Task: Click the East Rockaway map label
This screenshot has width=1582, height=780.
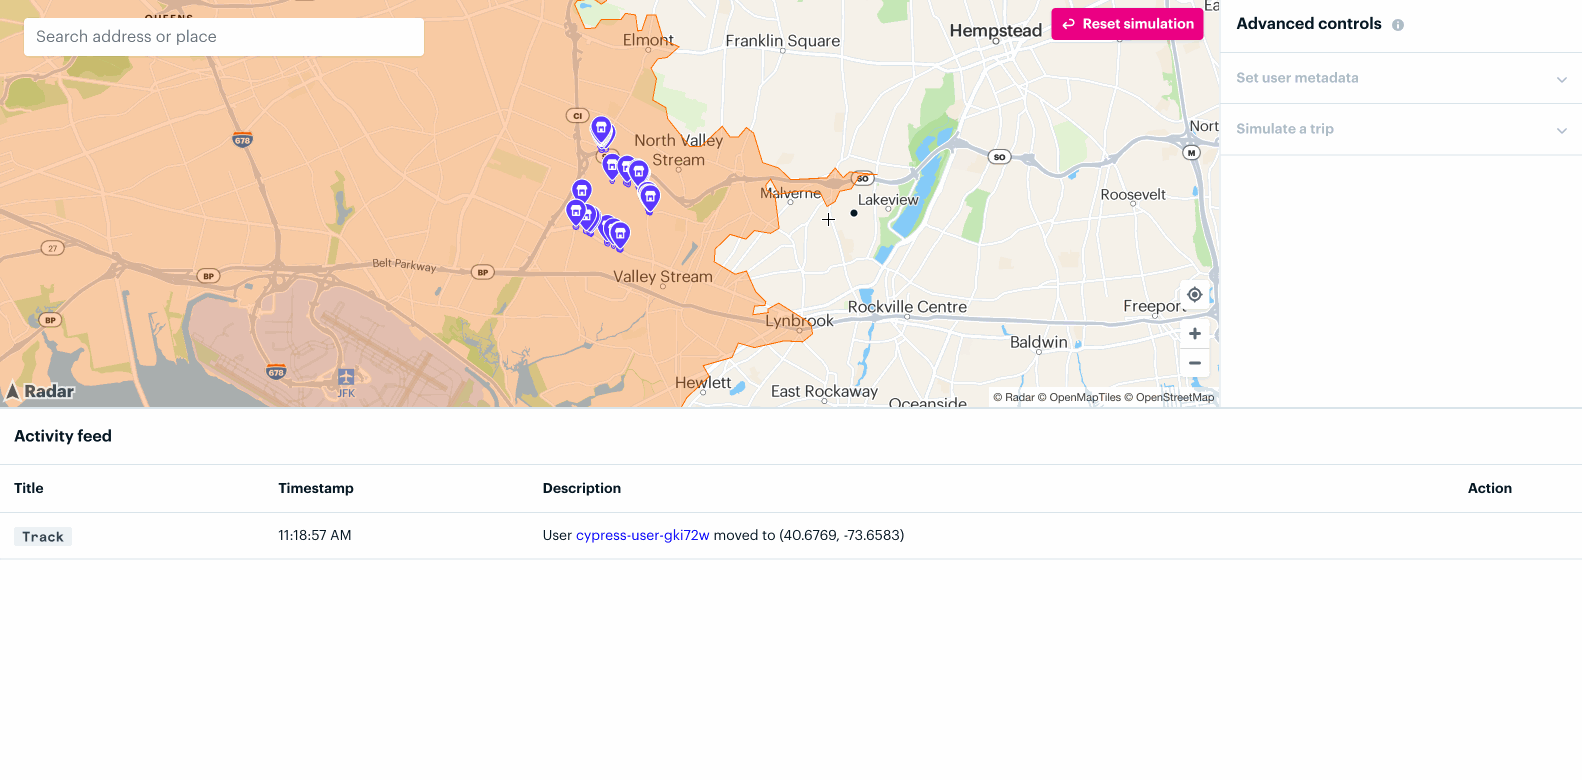Action: coord(824,392)
